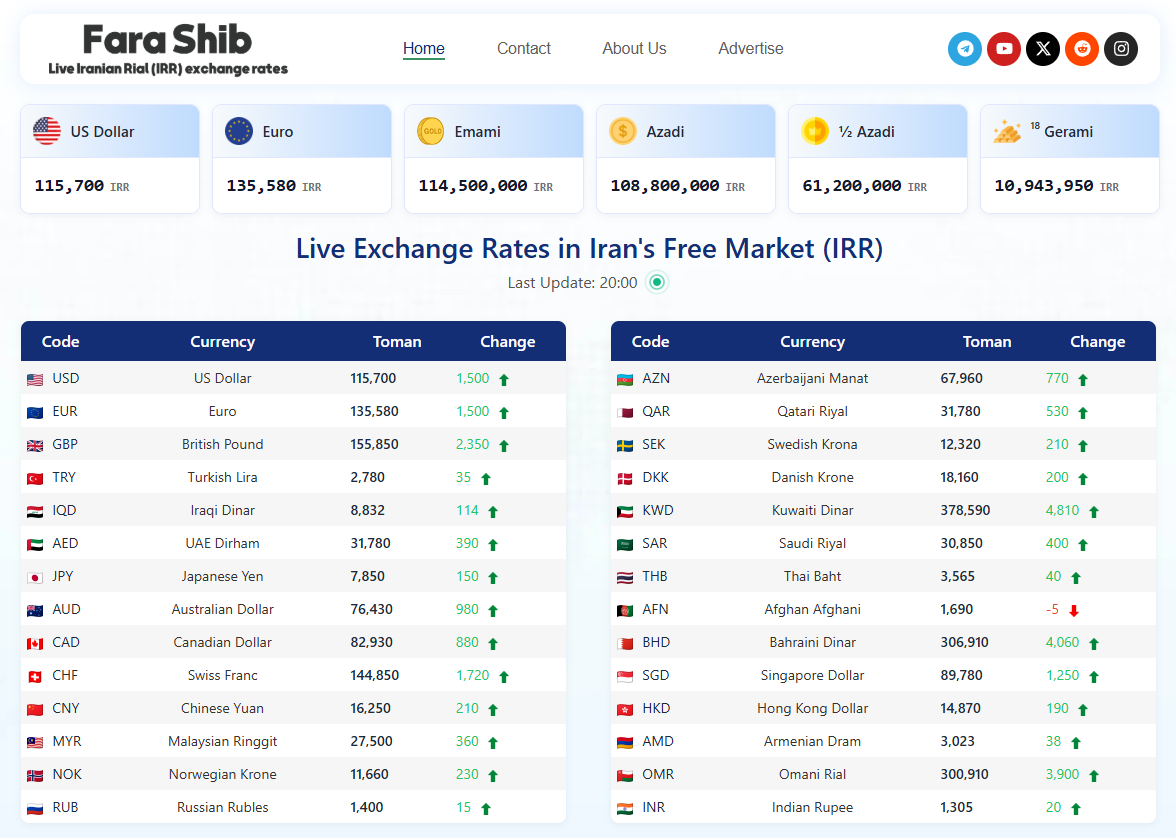Go to the Home menu item

[x=424, y=49]
